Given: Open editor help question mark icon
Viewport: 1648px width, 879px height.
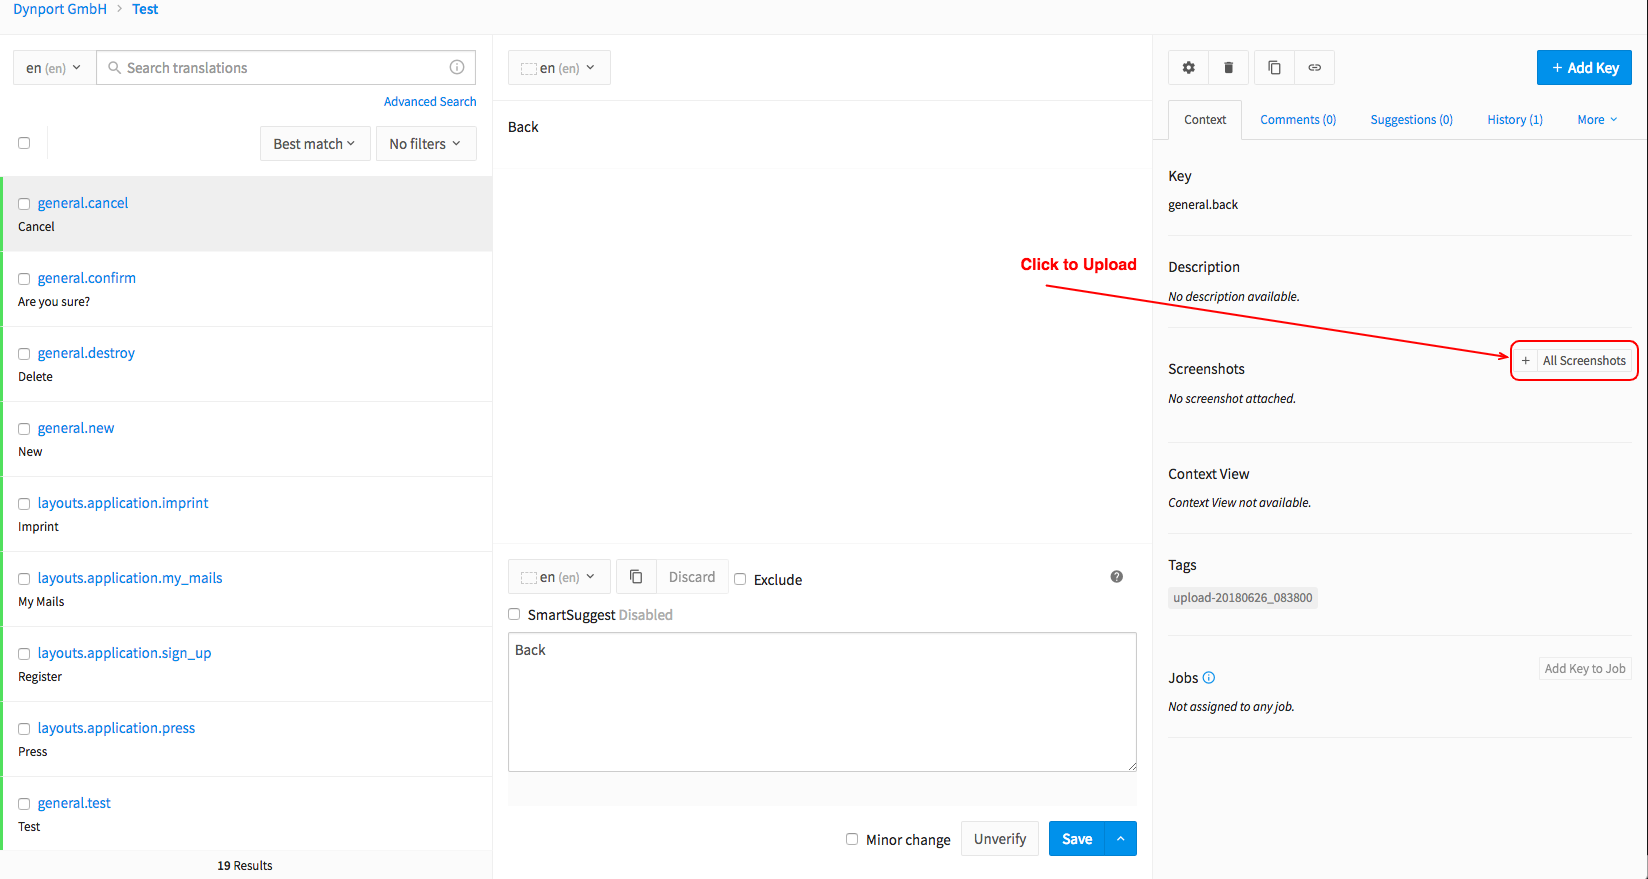Looking at the screenshot, I should (1116, 576).
